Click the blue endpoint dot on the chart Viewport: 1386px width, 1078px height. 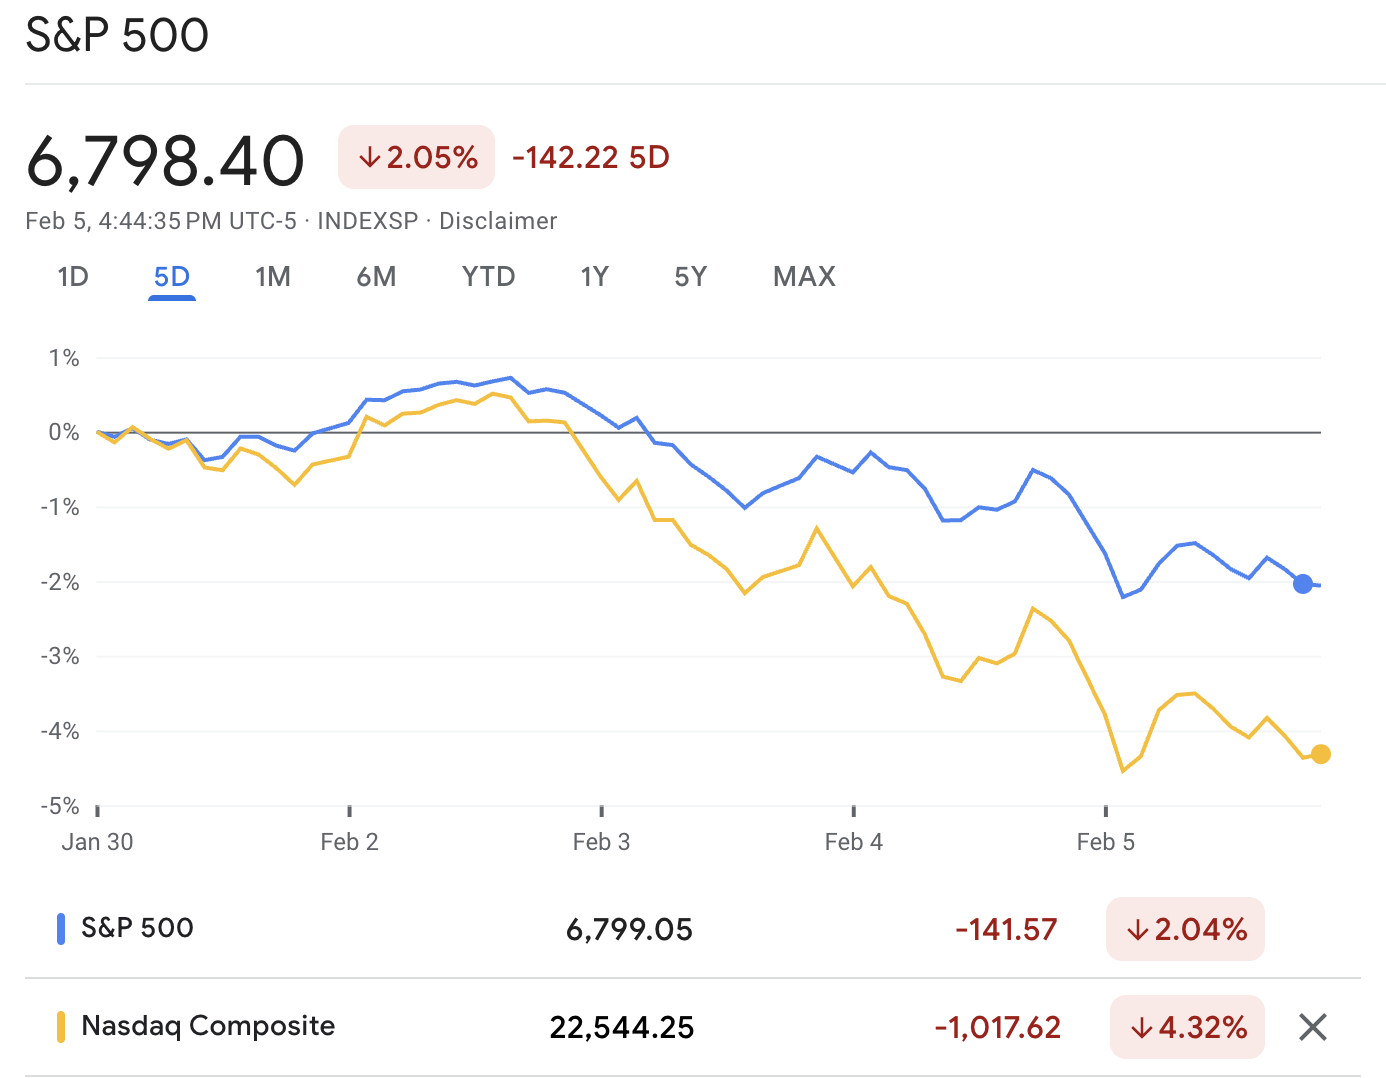click(1302, 583)
